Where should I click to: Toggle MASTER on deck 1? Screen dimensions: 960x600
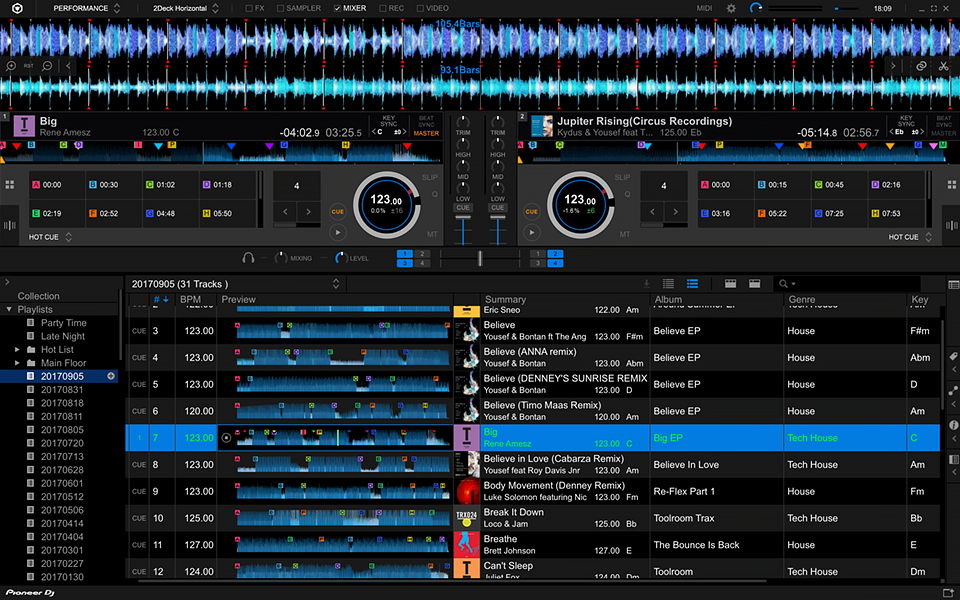pyautogui.click(x=426, y=133)
